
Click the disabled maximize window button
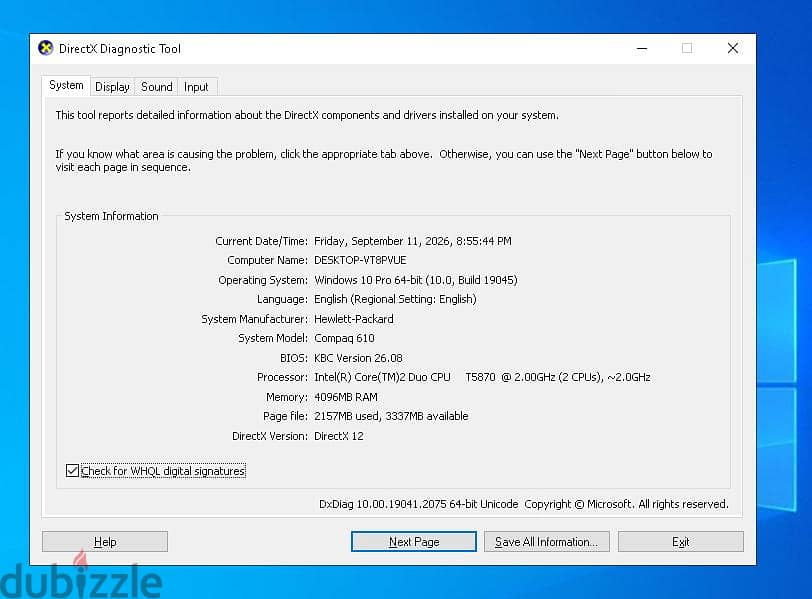click(x=687, y=49)
